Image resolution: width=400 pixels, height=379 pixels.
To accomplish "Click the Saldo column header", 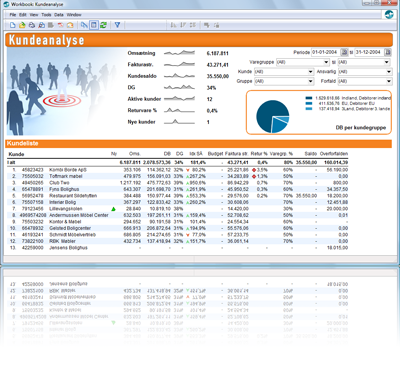I will [x=310, y=154].
